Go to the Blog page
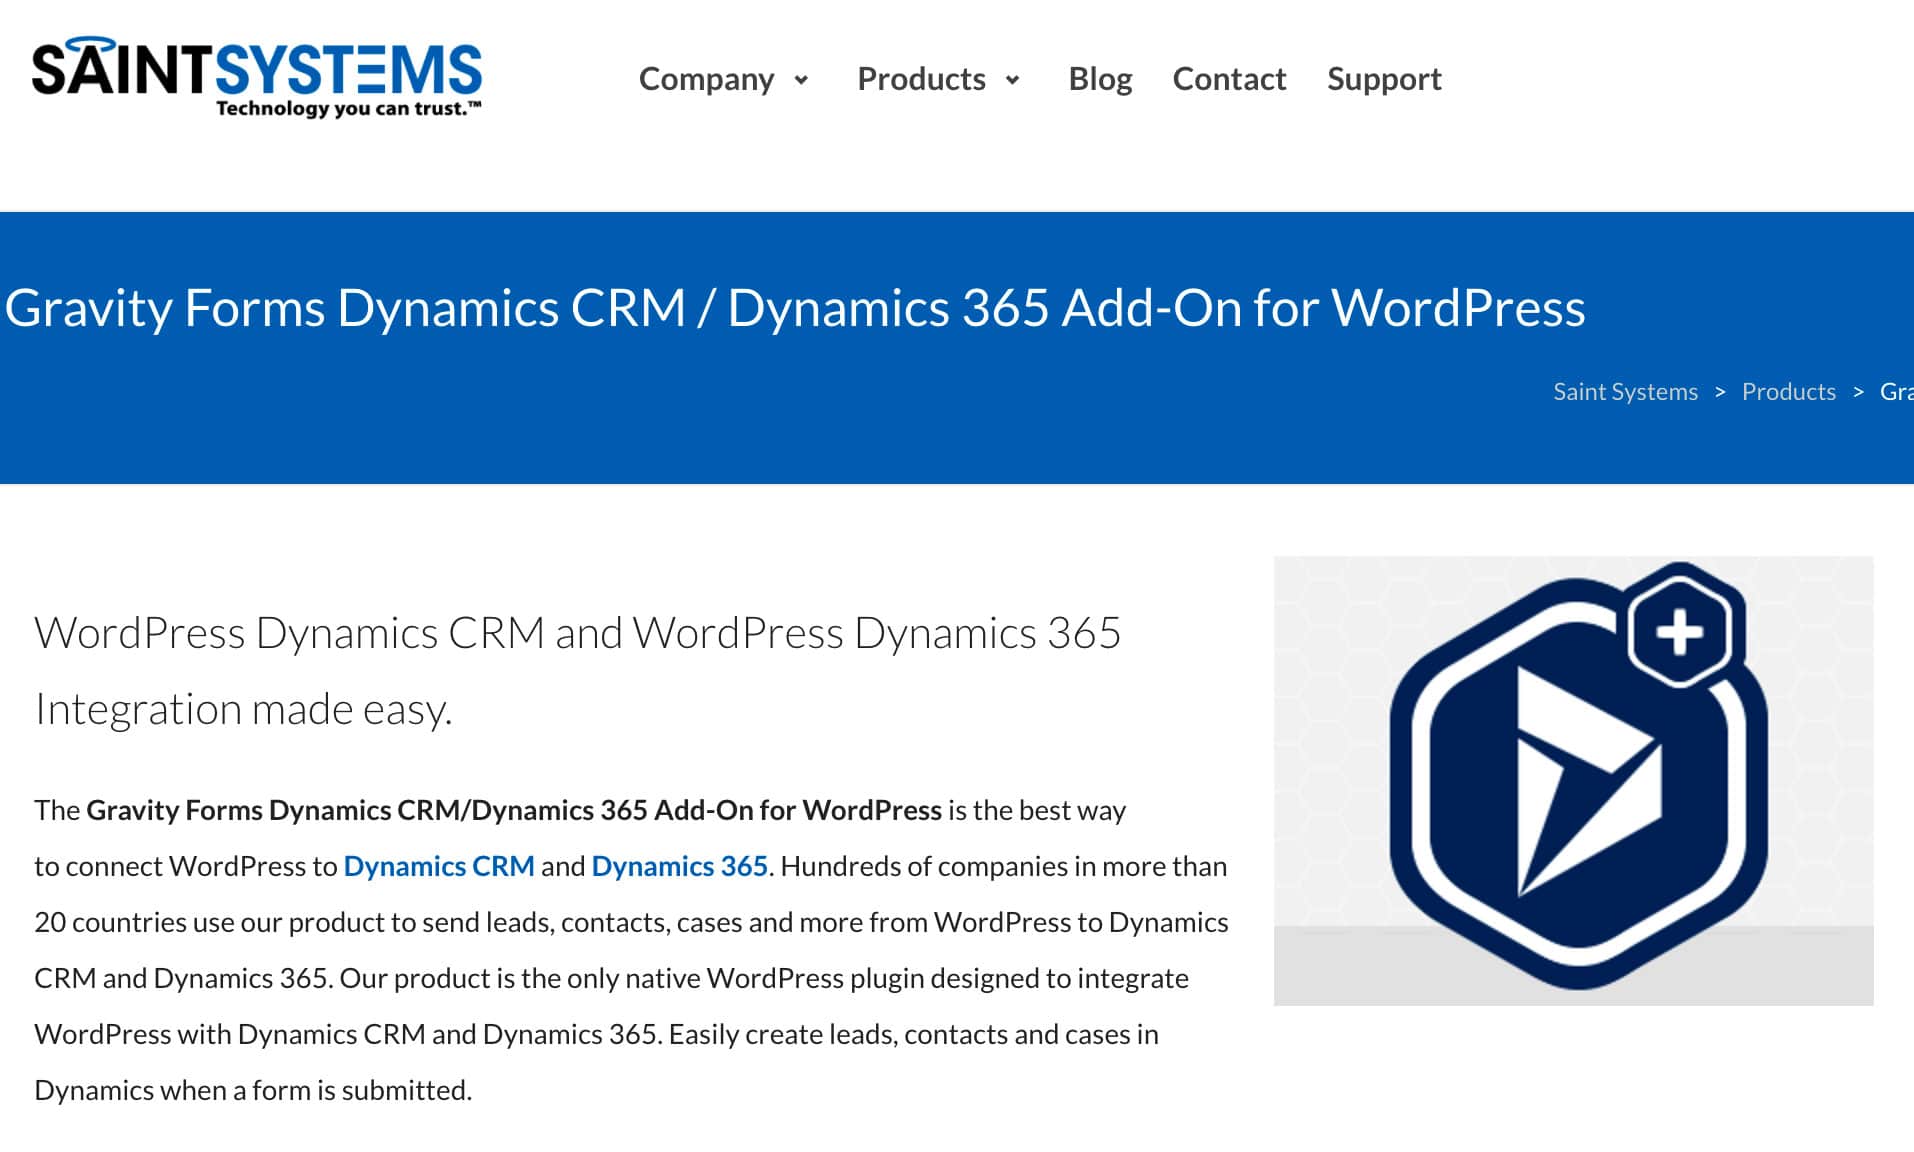The width and height of the screenshot is (1914, 1152). click(1100, 79)
